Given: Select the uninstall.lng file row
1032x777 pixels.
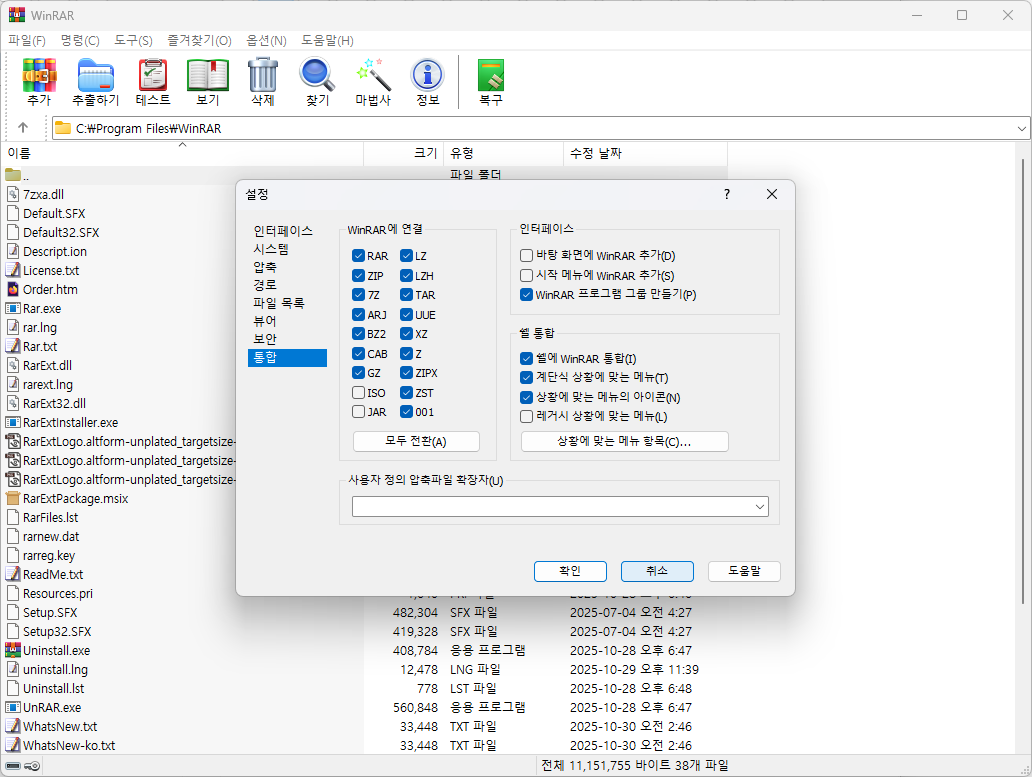Looking at the screenshot, I should tap(364, 670).
